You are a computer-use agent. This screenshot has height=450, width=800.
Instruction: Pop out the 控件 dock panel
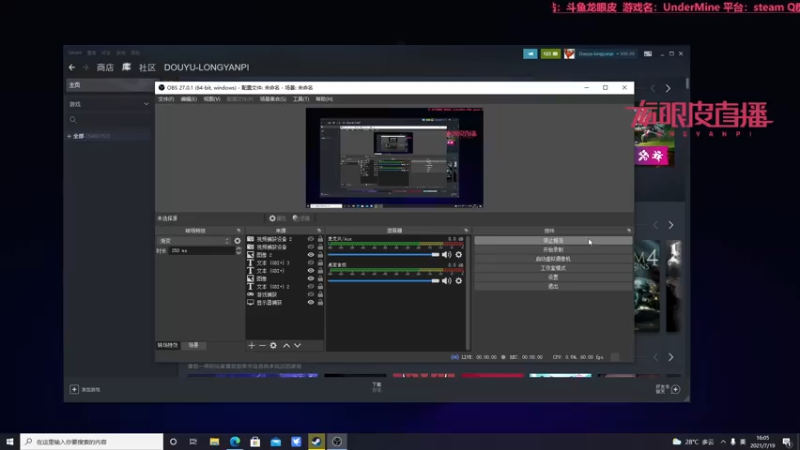(x=629, y=231)
